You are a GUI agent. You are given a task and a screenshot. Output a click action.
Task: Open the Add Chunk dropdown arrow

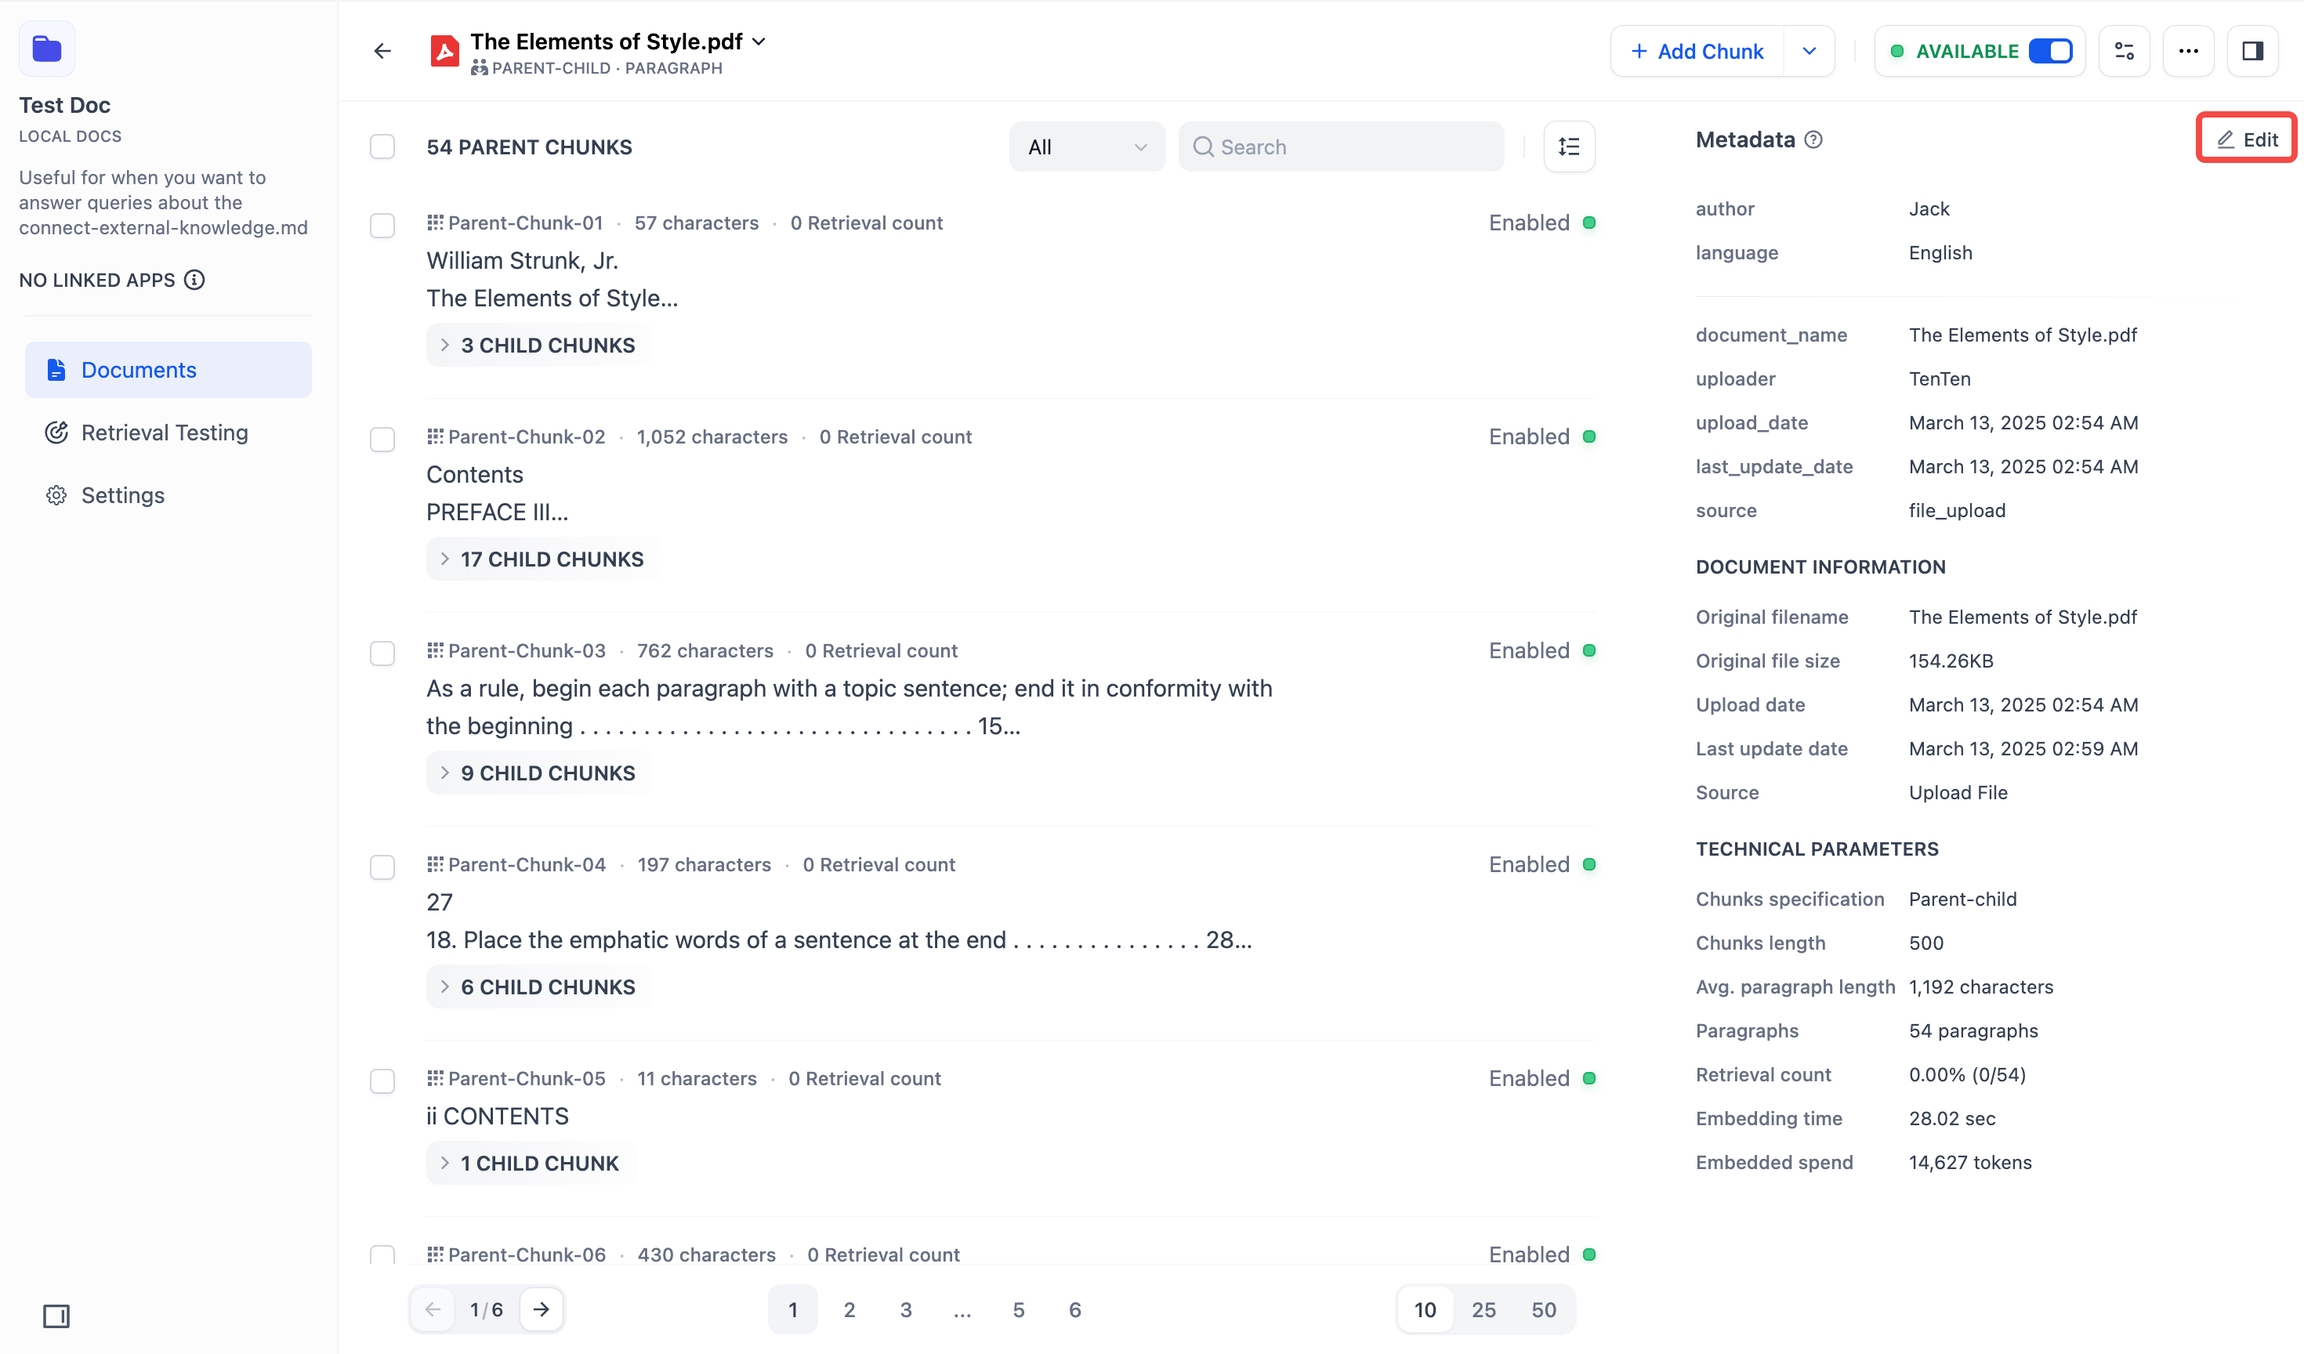click(x=1808, y=51)
